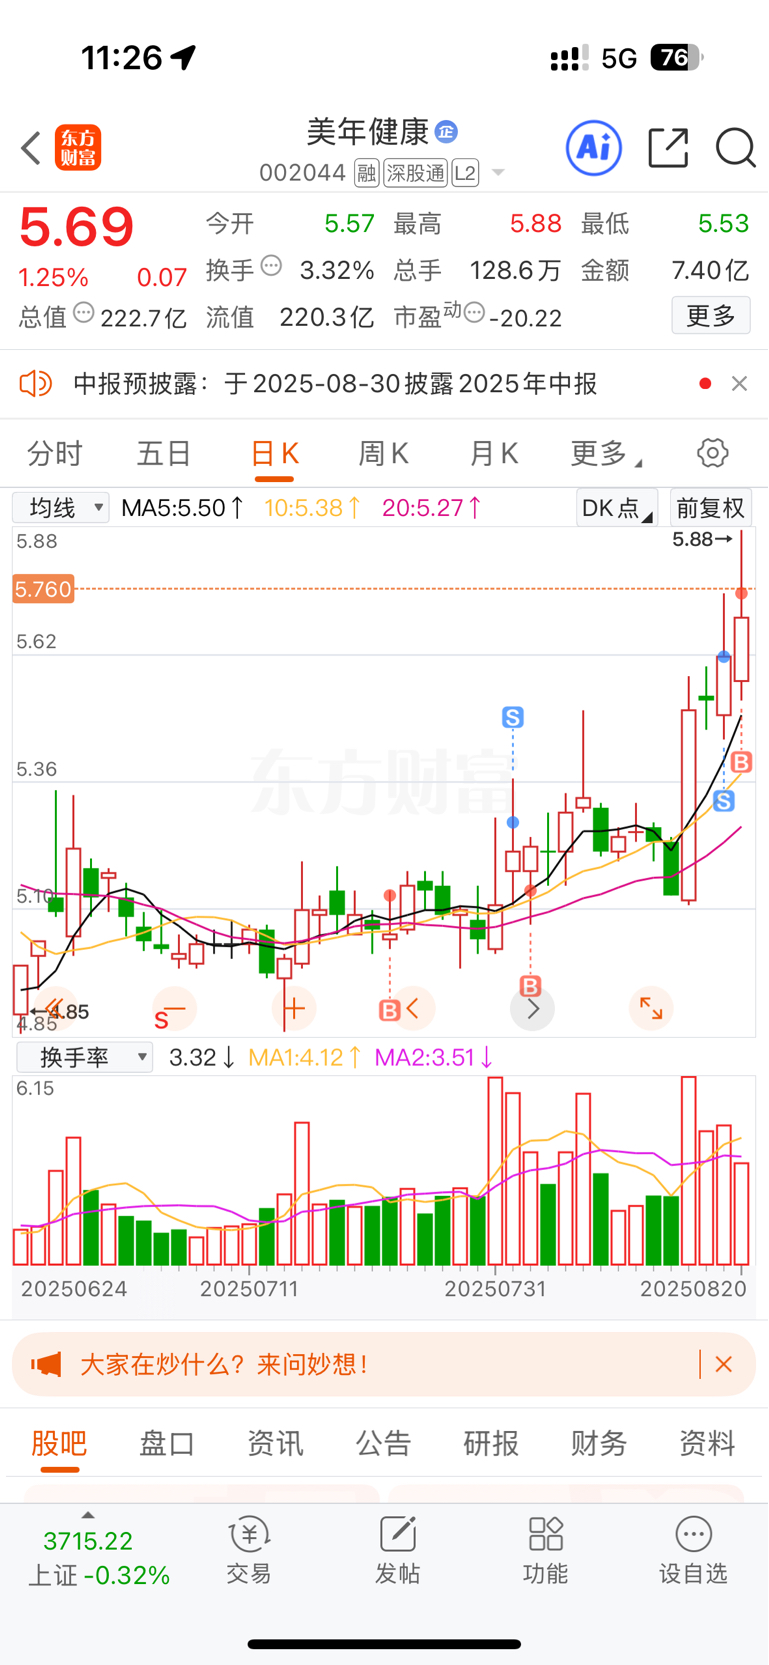This screenshot has width=769, height=1665.
Task: Tap the info icon next to 市盈动
Action: click(474, 313)
